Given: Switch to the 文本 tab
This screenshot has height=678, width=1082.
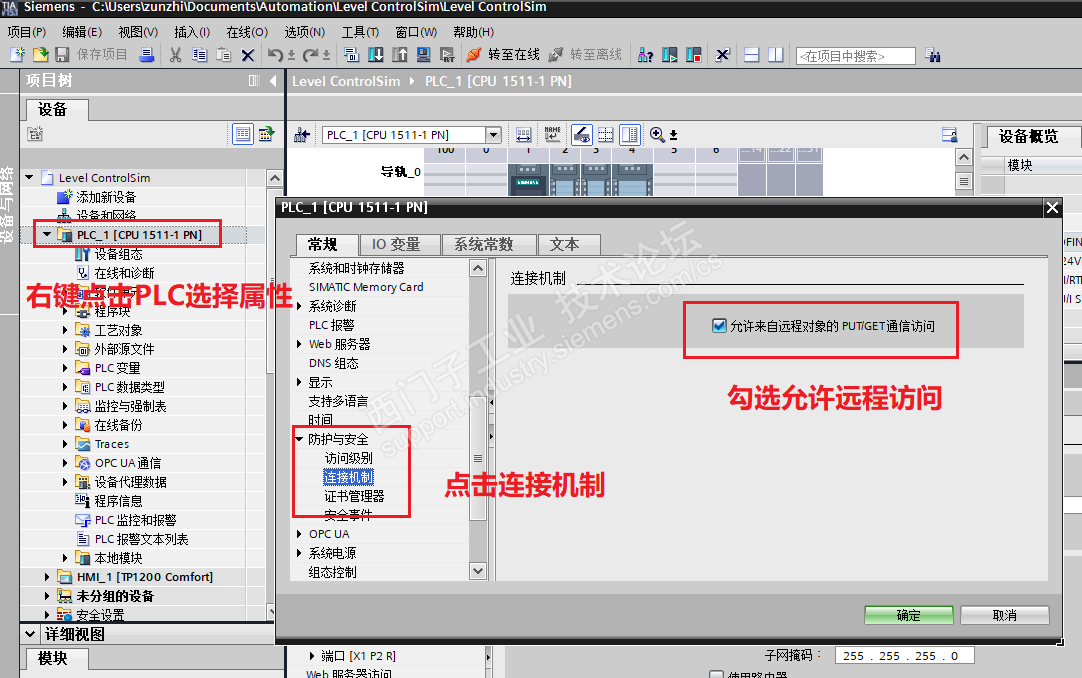Looking at the screenshot, I should pyautogui.click(x=569, y=244).
